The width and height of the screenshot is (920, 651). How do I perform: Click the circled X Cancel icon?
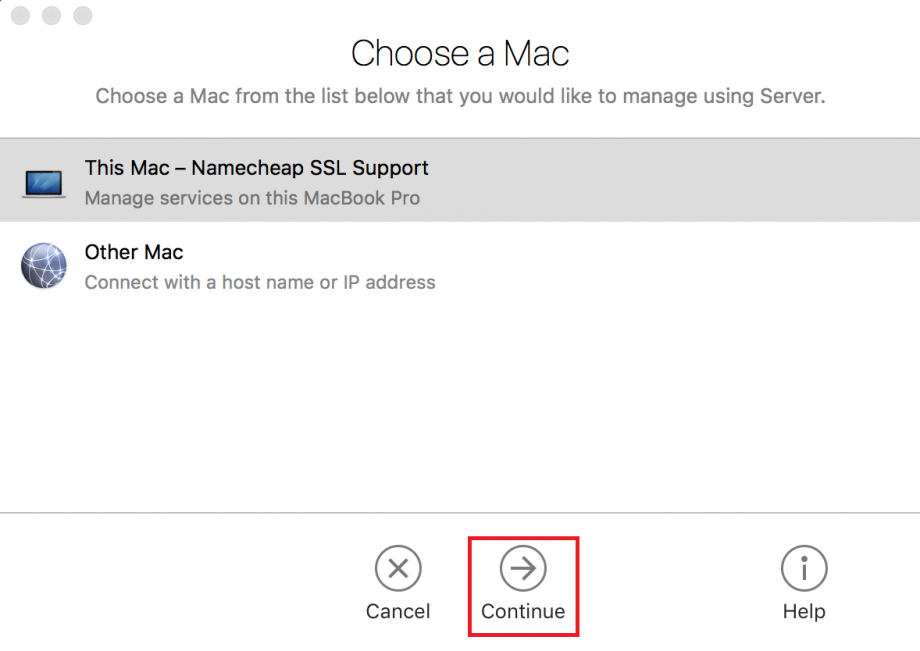397,568
